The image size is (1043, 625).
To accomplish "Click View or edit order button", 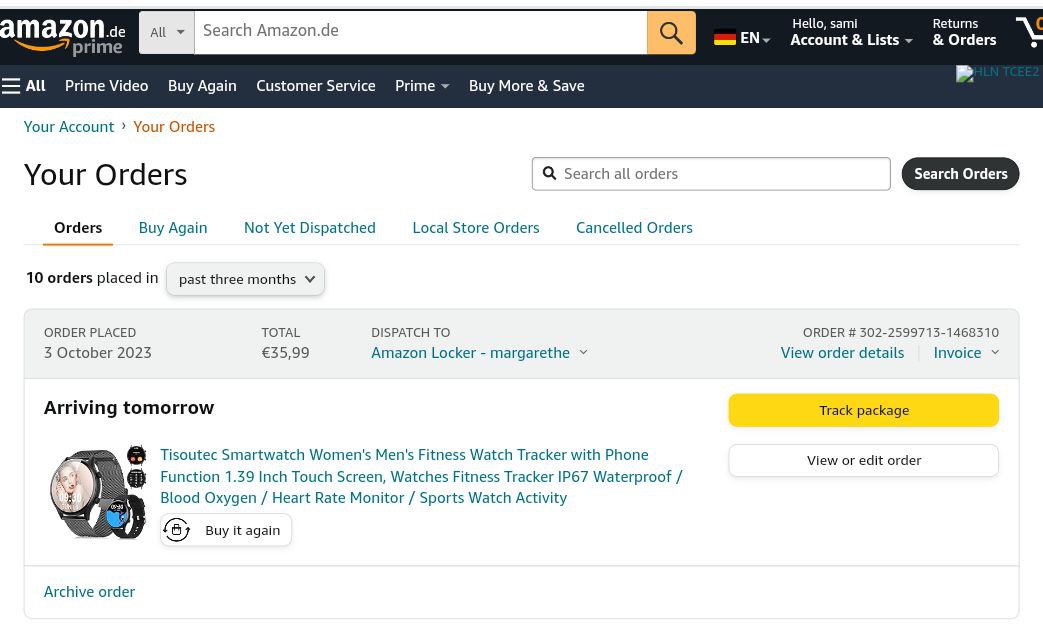I will [x=863, y=460].
